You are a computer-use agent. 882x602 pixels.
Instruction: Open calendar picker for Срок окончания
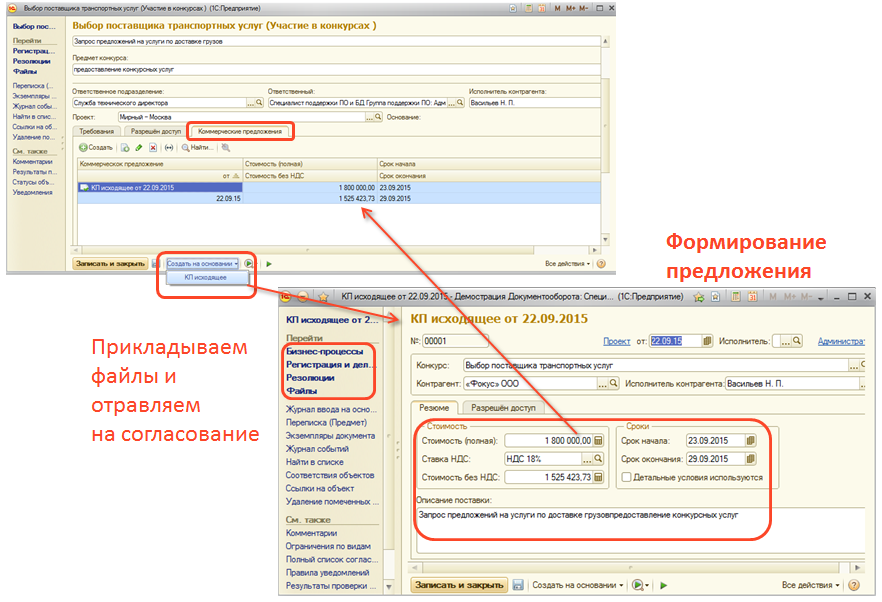[751, 460]
